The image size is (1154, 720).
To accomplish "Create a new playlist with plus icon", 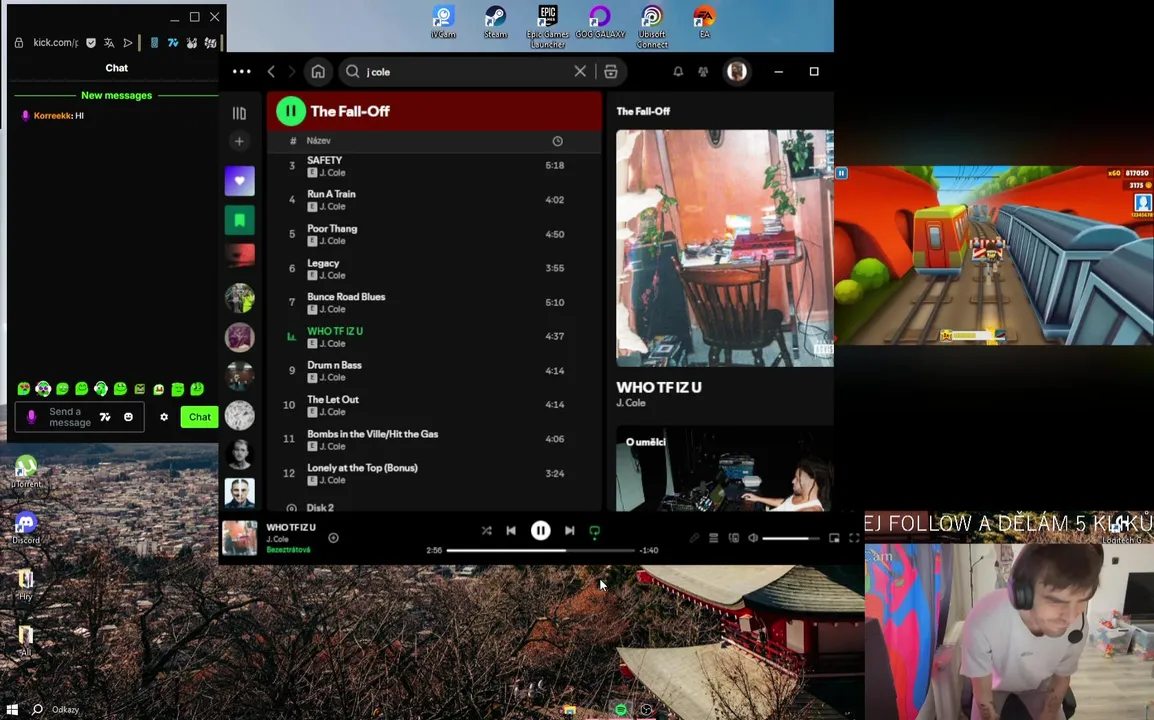I will click(239, 141).
